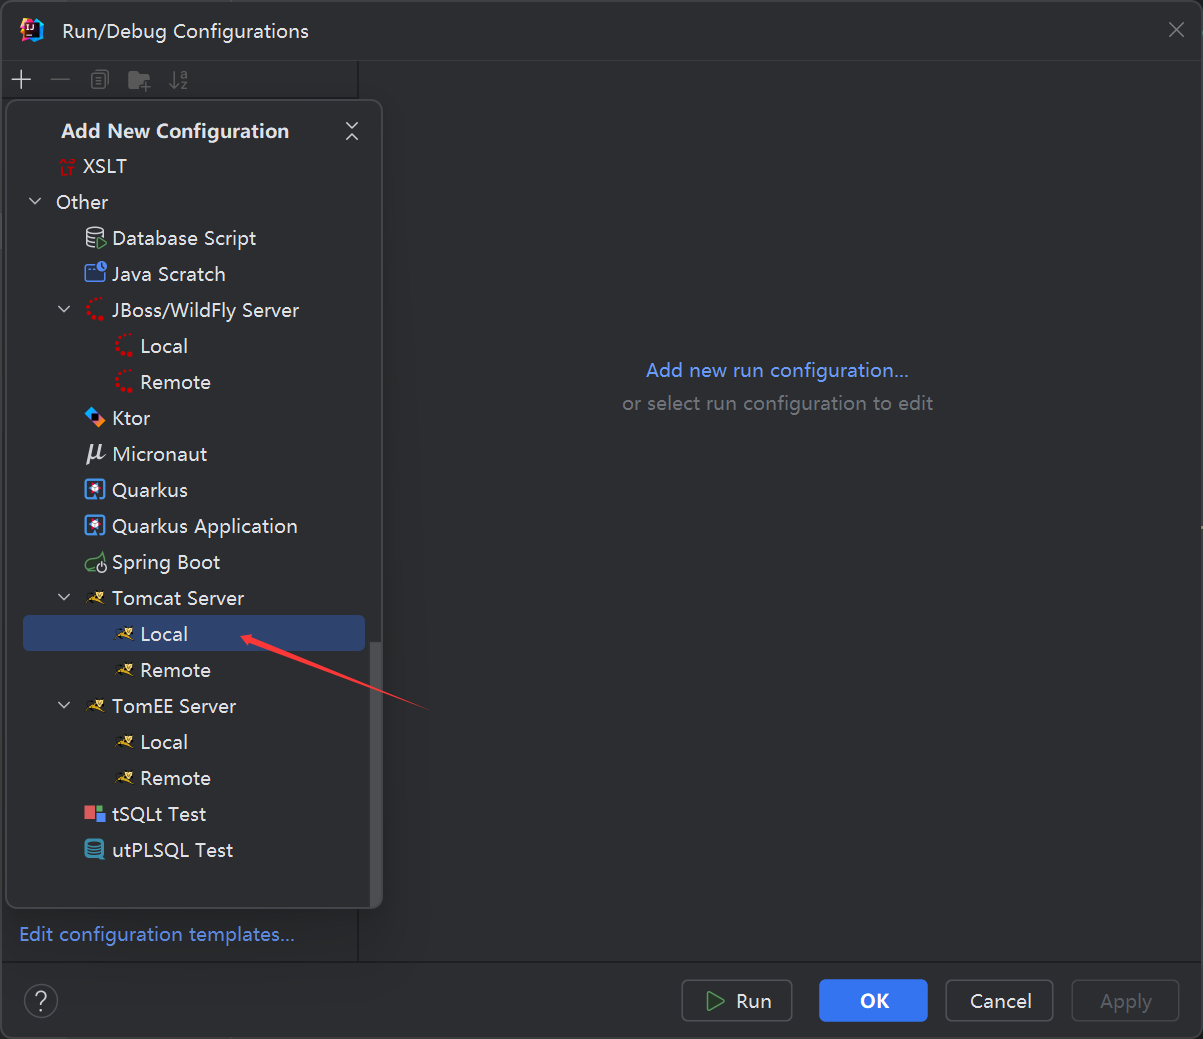The image size is (1203, 1039).
Task: Choose Java Scratch configuration type
Action: click(x=194, y=274)
